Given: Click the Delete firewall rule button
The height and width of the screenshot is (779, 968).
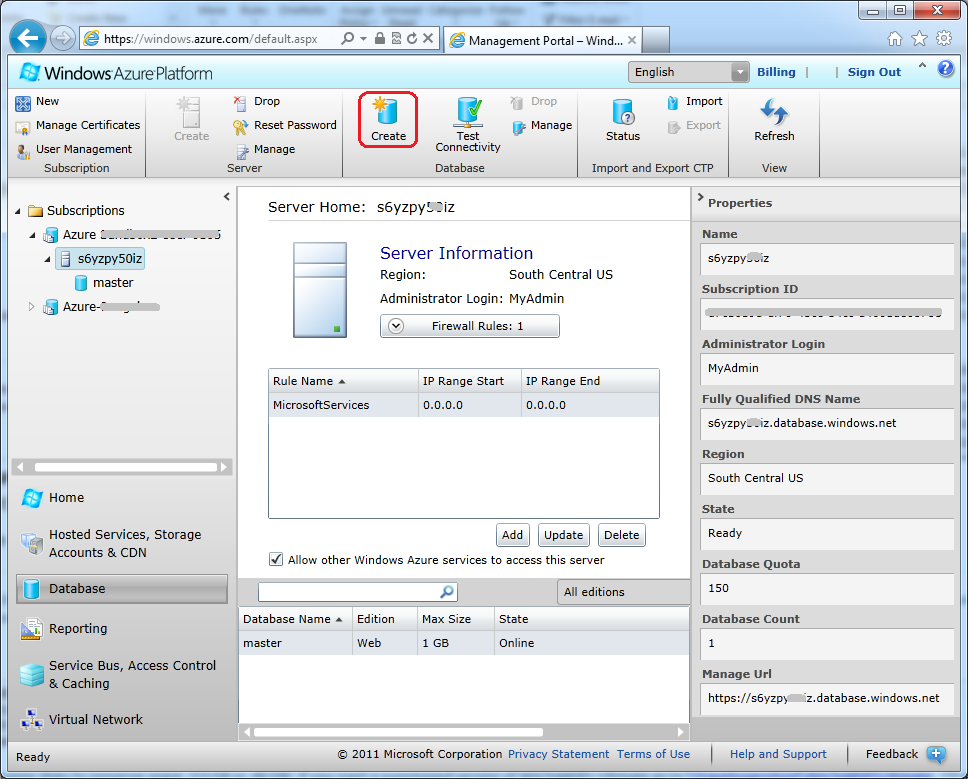Looking at the screenshot, I should (622, 535).
